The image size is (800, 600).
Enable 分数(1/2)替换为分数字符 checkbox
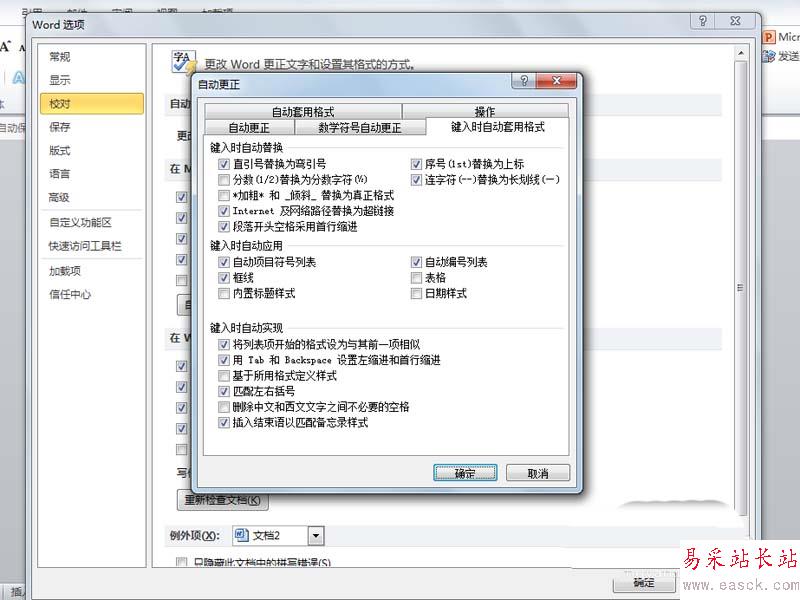tap(223, 180)
